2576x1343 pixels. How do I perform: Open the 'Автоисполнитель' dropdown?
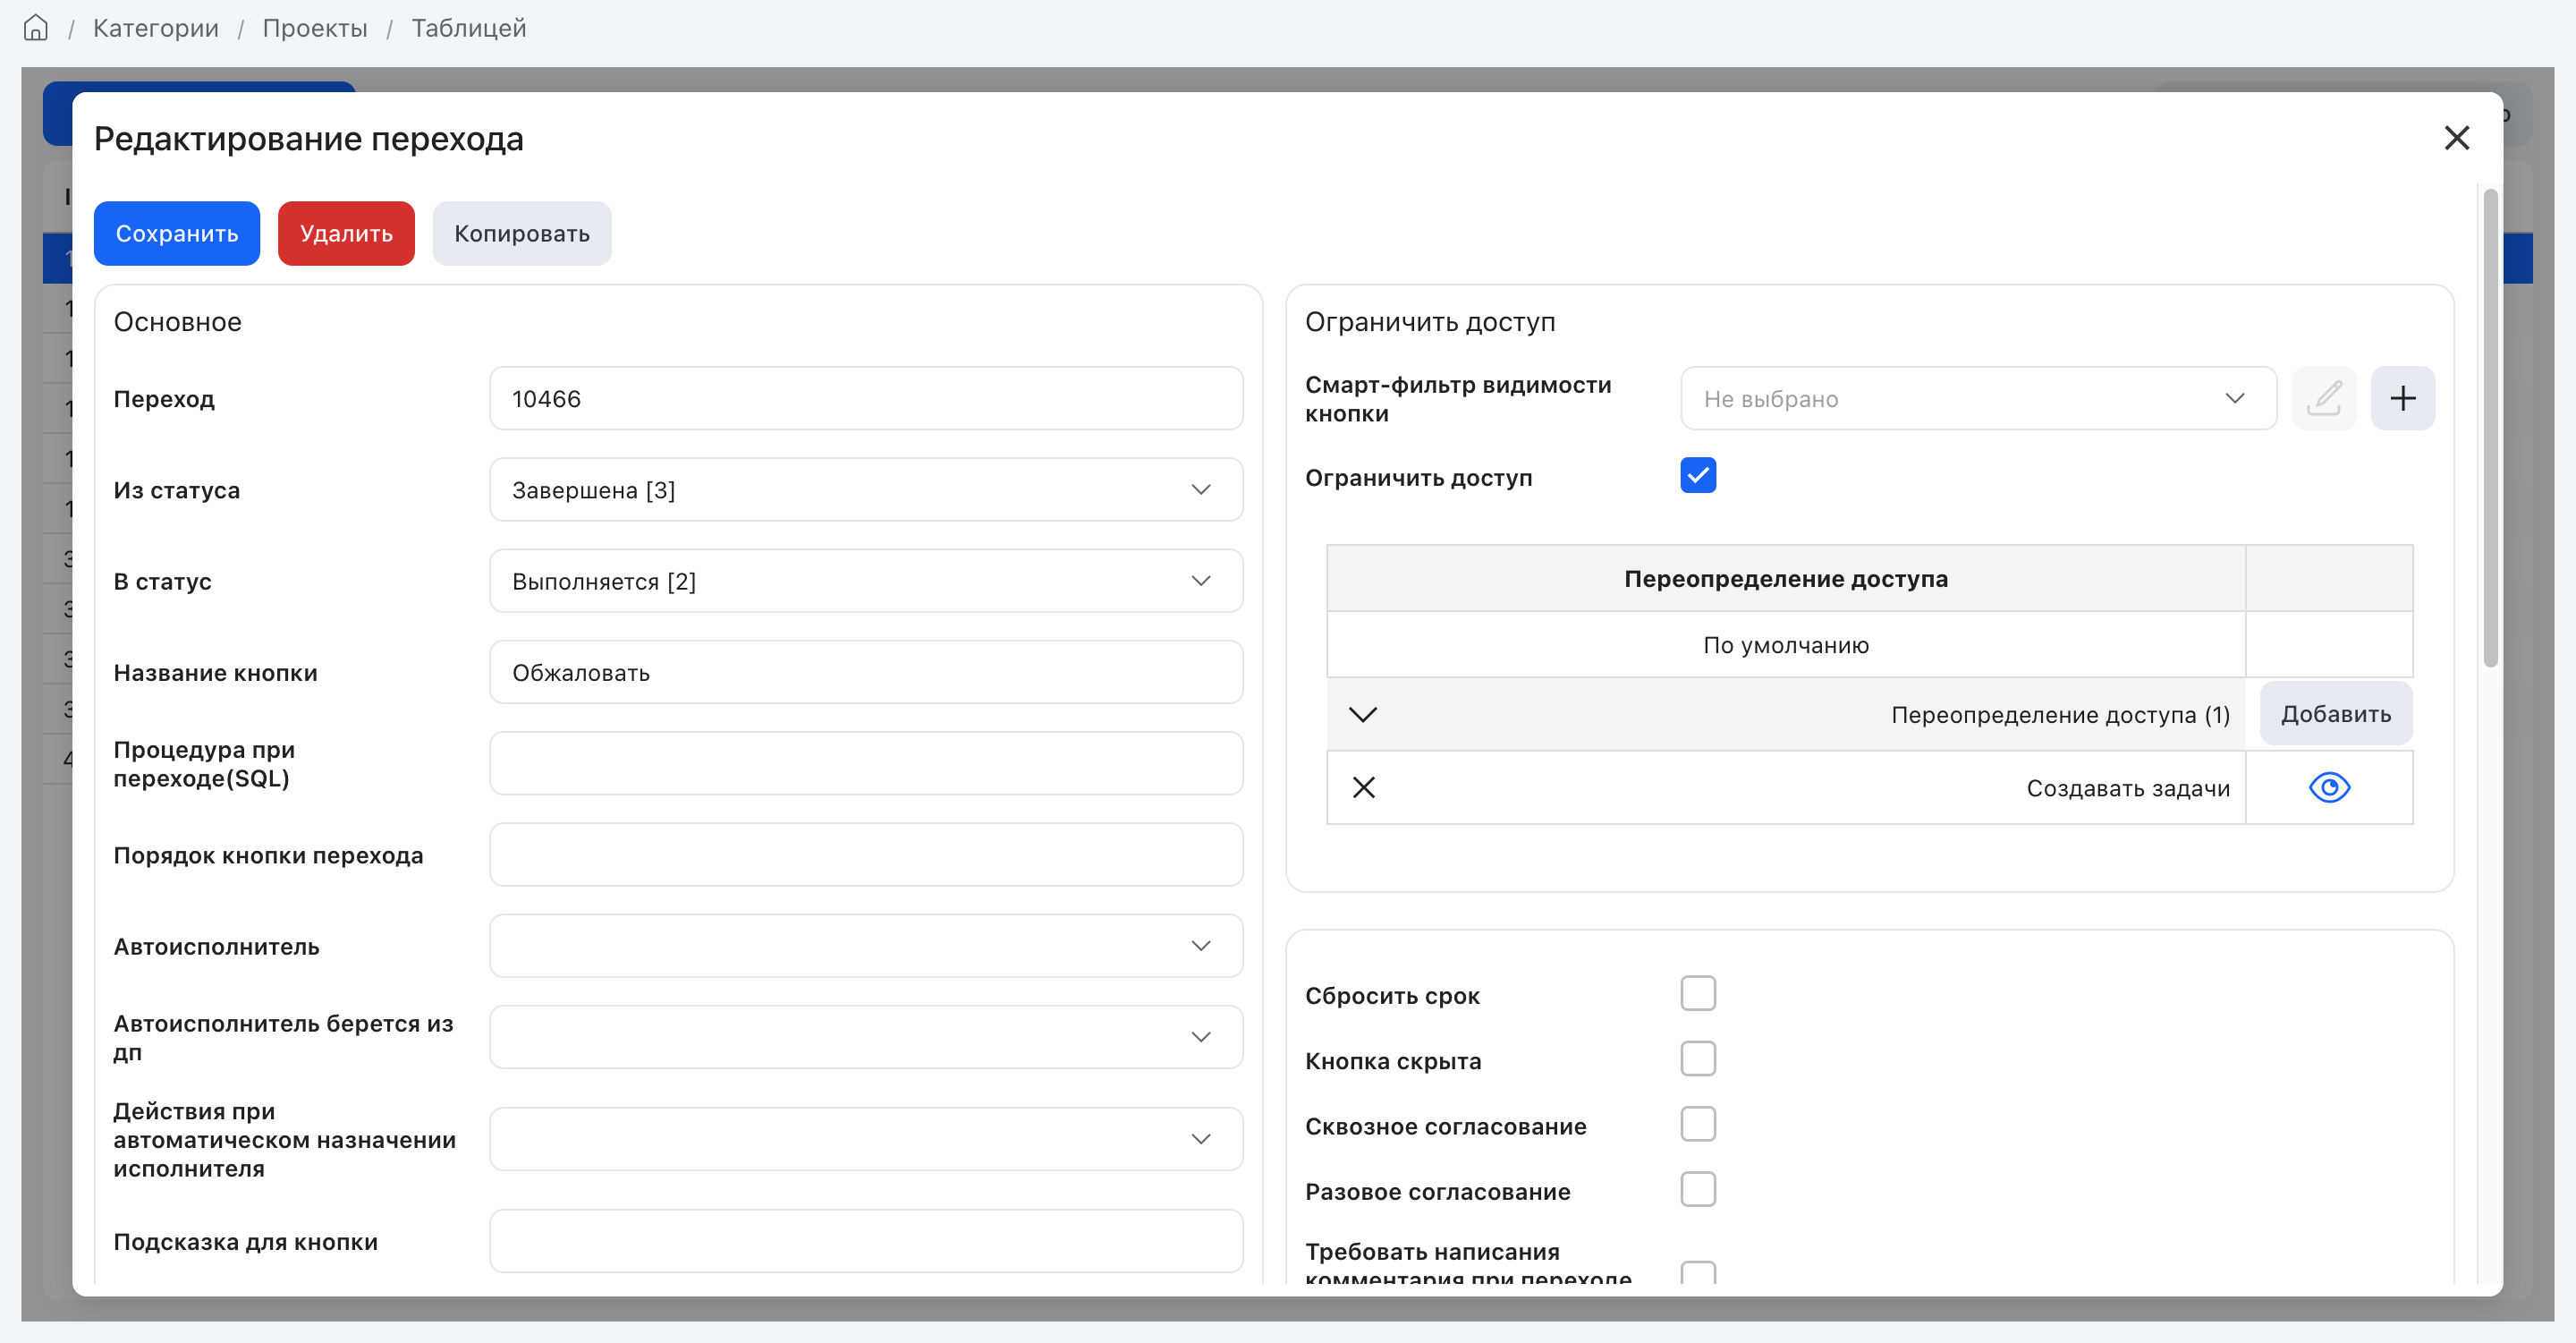click(866, 945)
